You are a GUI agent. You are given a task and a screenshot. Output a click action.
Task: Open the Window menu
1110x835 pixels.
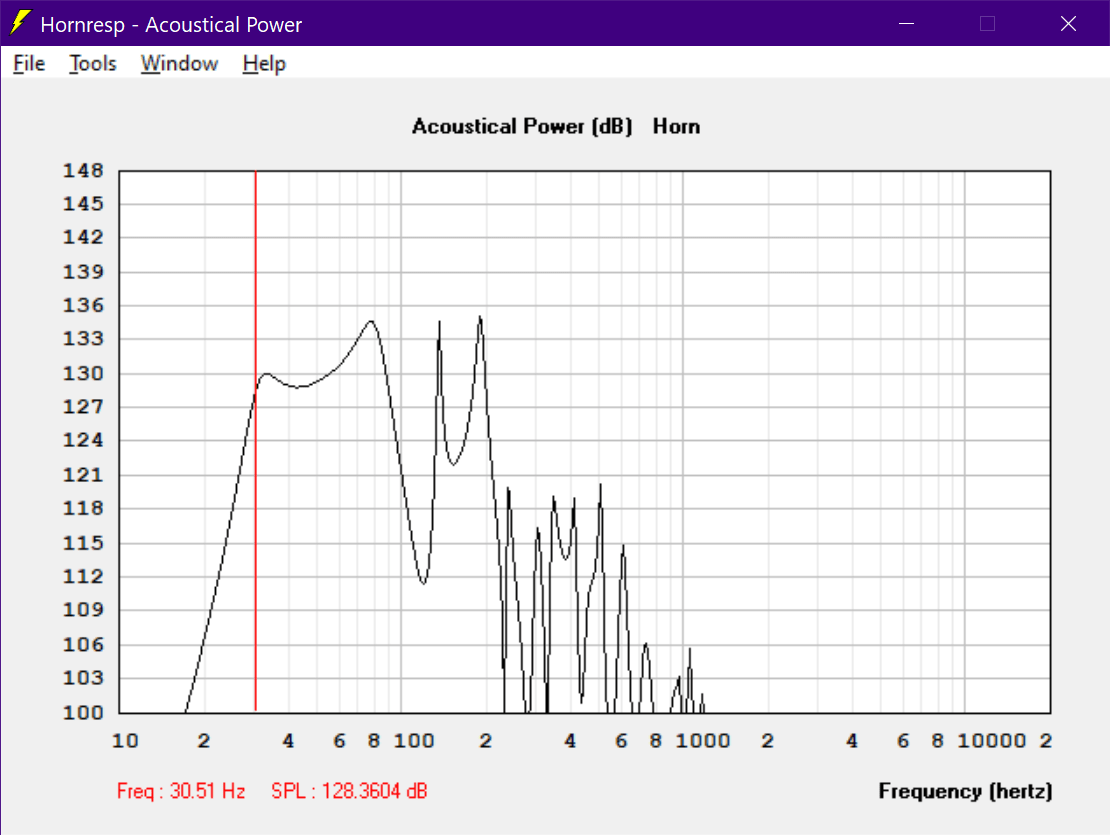coord(179,64)
